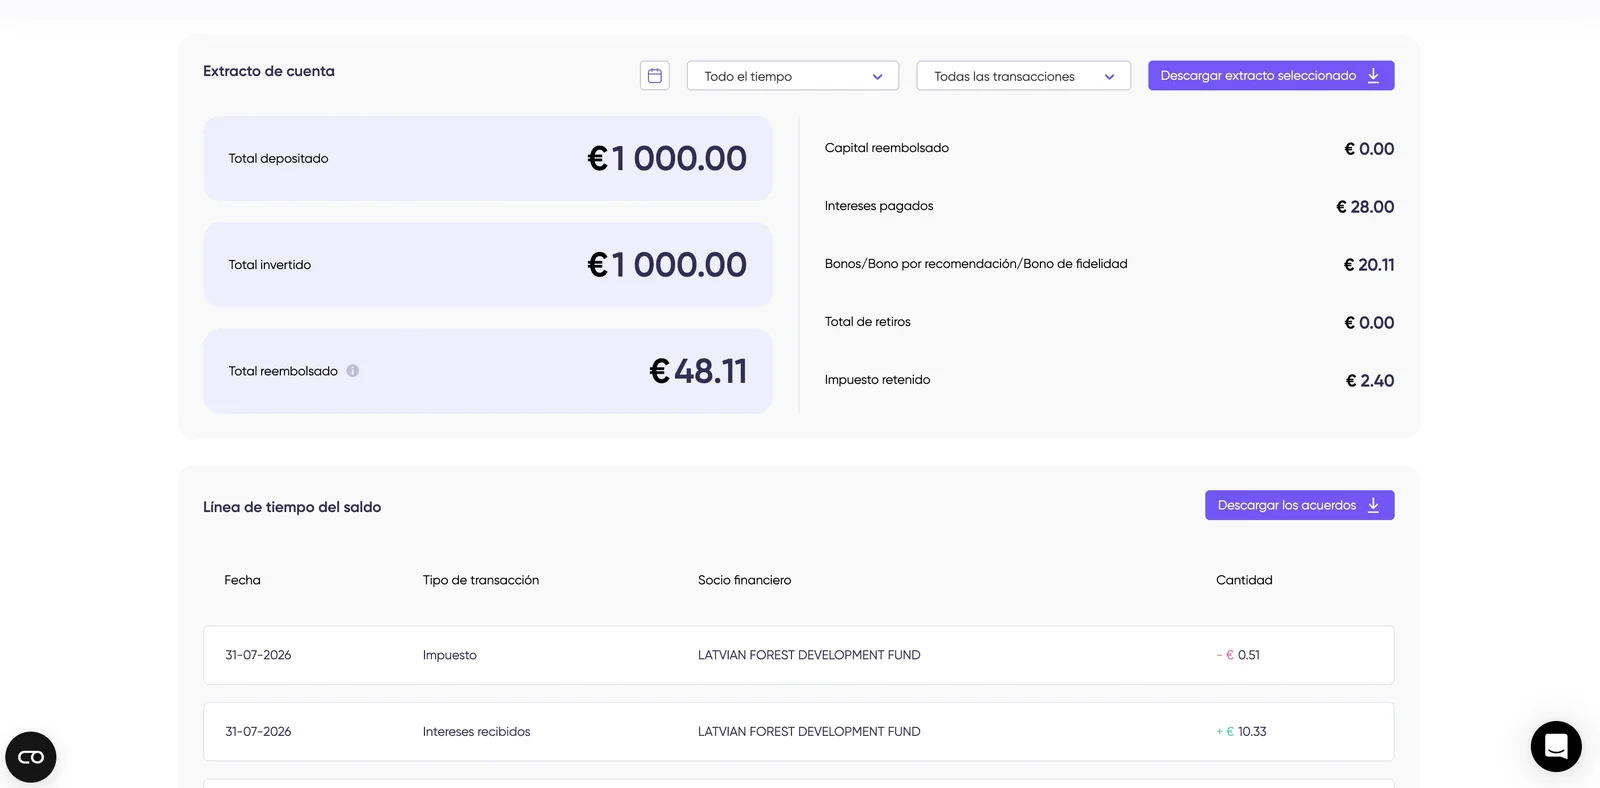The image size is (1600, 788).
Task: Click download arrow icon on Descargar los acuerdos
Action: (x=1374, y=505)
